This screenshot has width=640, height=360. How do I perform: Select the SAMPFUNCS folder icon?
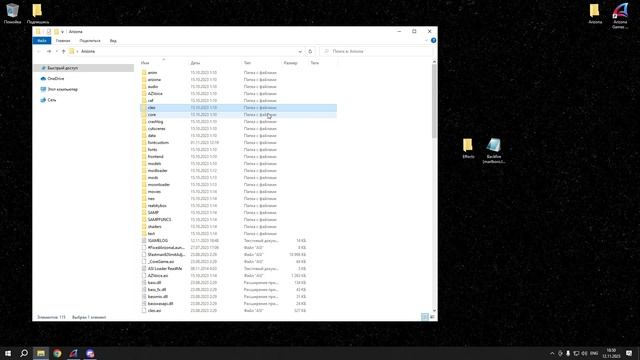point(144,220)
